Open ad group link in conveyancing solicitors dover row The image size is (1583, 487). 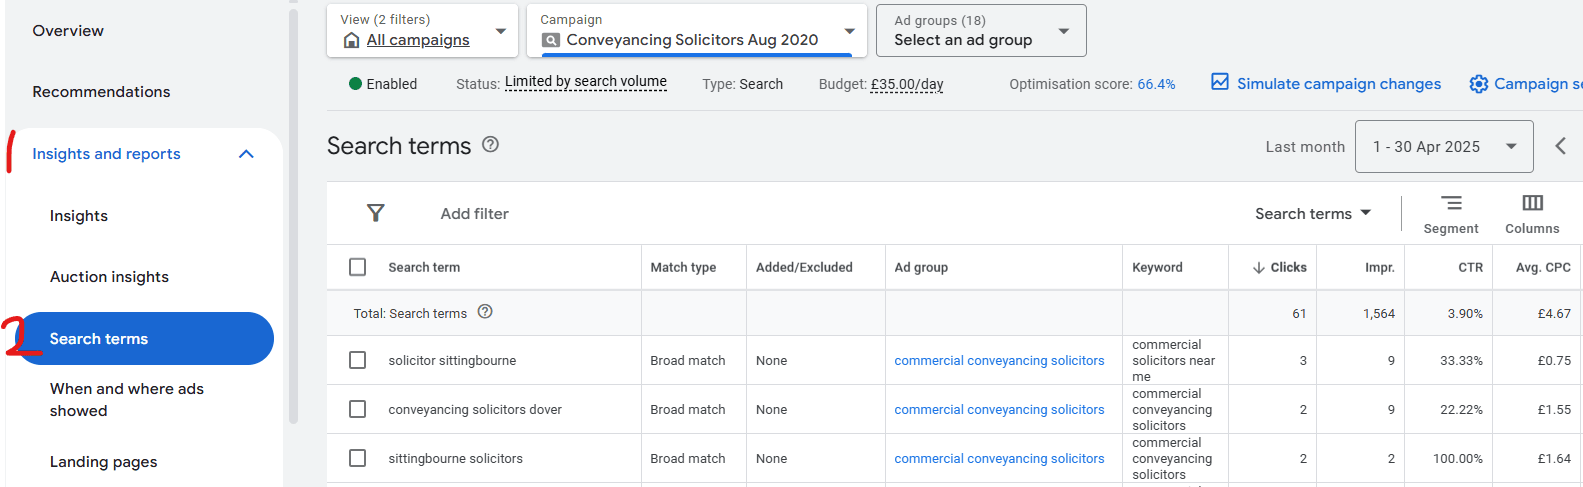point(999,409)
